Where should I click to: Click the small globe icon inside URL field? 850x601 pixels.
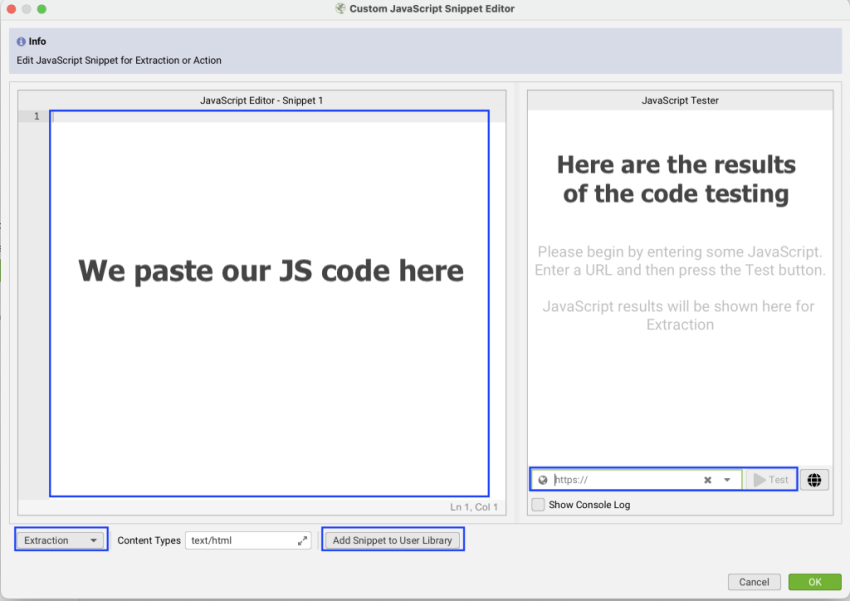point(543,480)
